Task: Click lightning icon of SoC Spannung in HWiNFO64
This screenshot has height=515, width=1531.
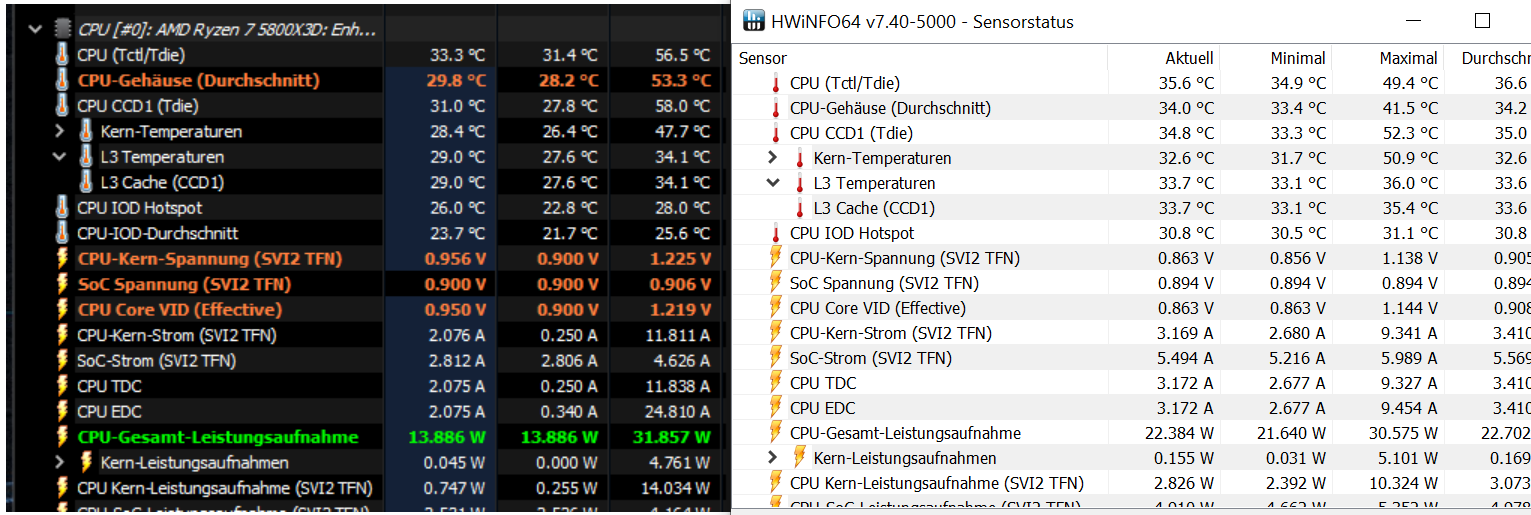Action: coord(775,283)
